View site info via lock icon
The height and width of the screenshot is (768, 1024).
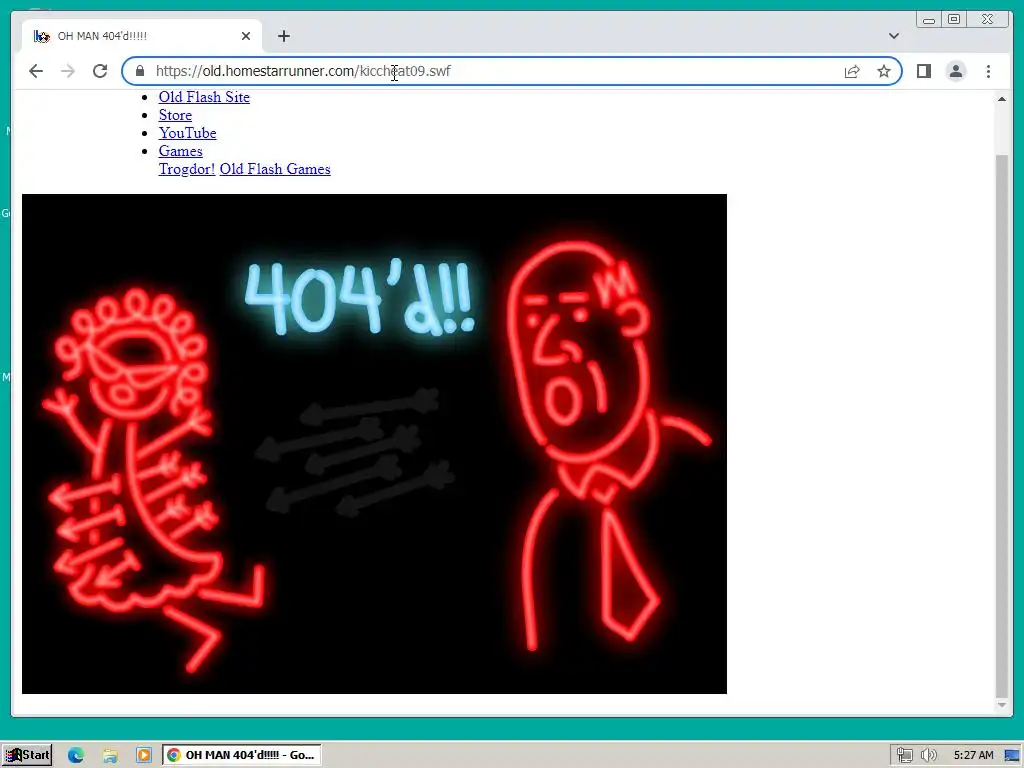[x=140, y=71]
